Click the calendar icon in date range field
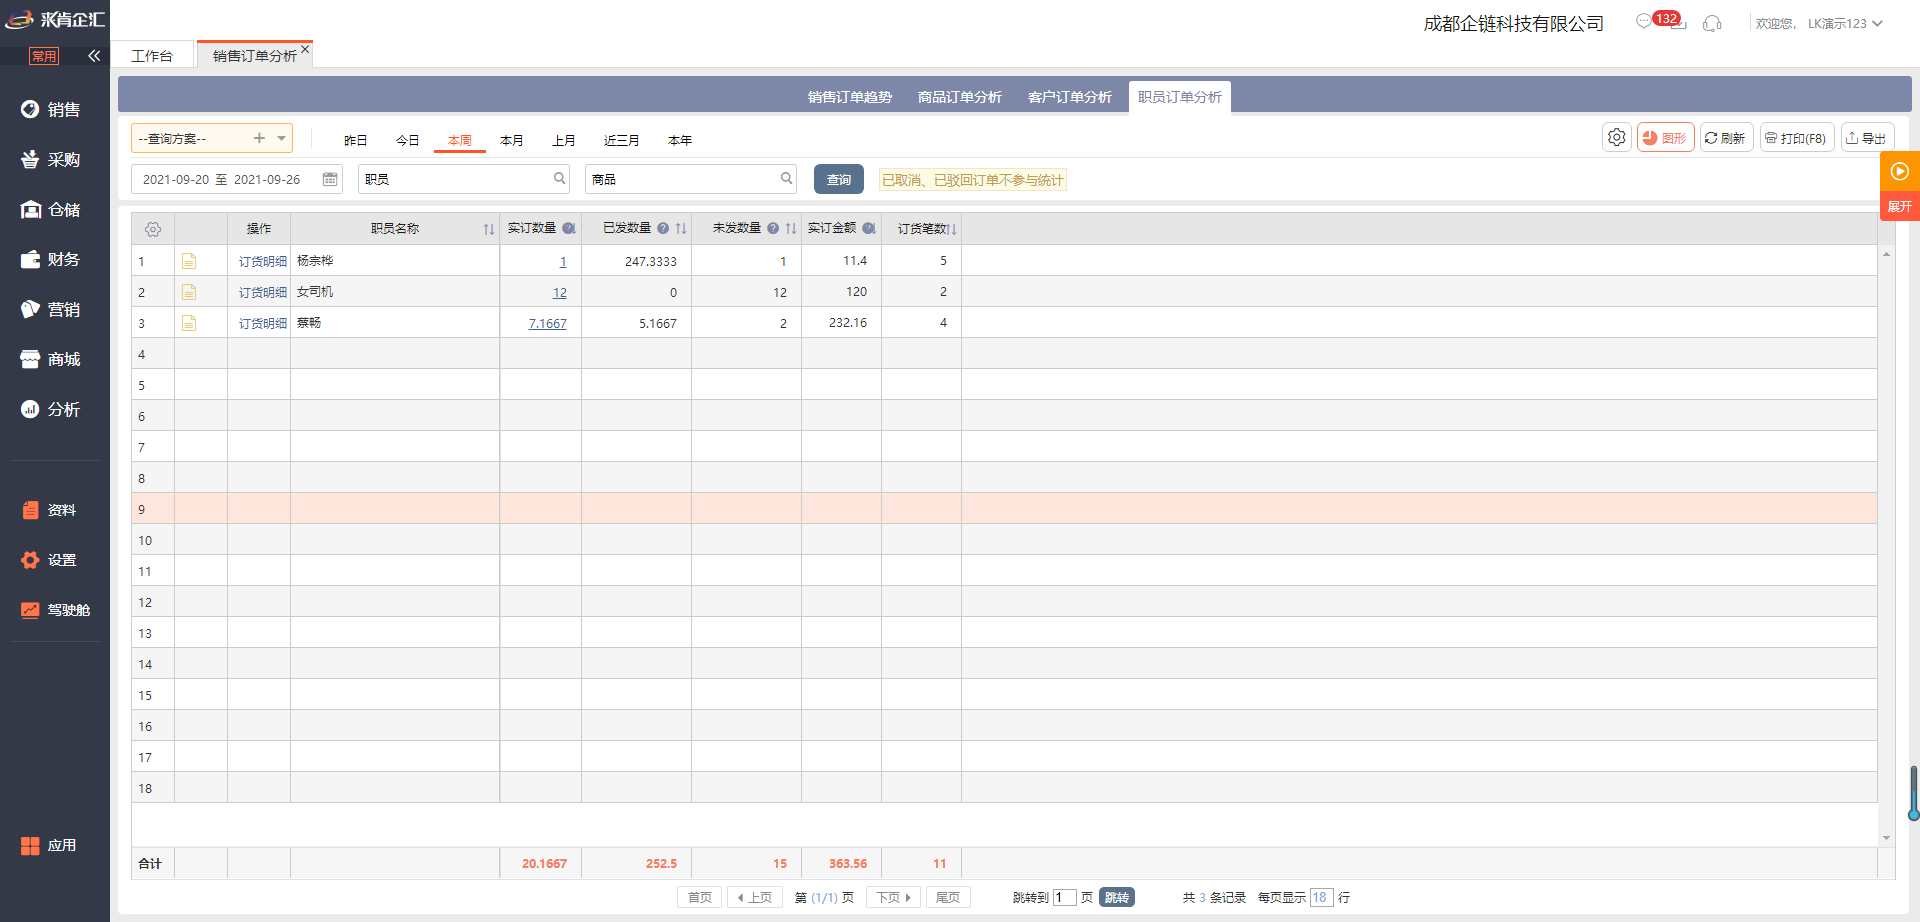Viewport: 1920px width, 922px height. coord(330,179)
